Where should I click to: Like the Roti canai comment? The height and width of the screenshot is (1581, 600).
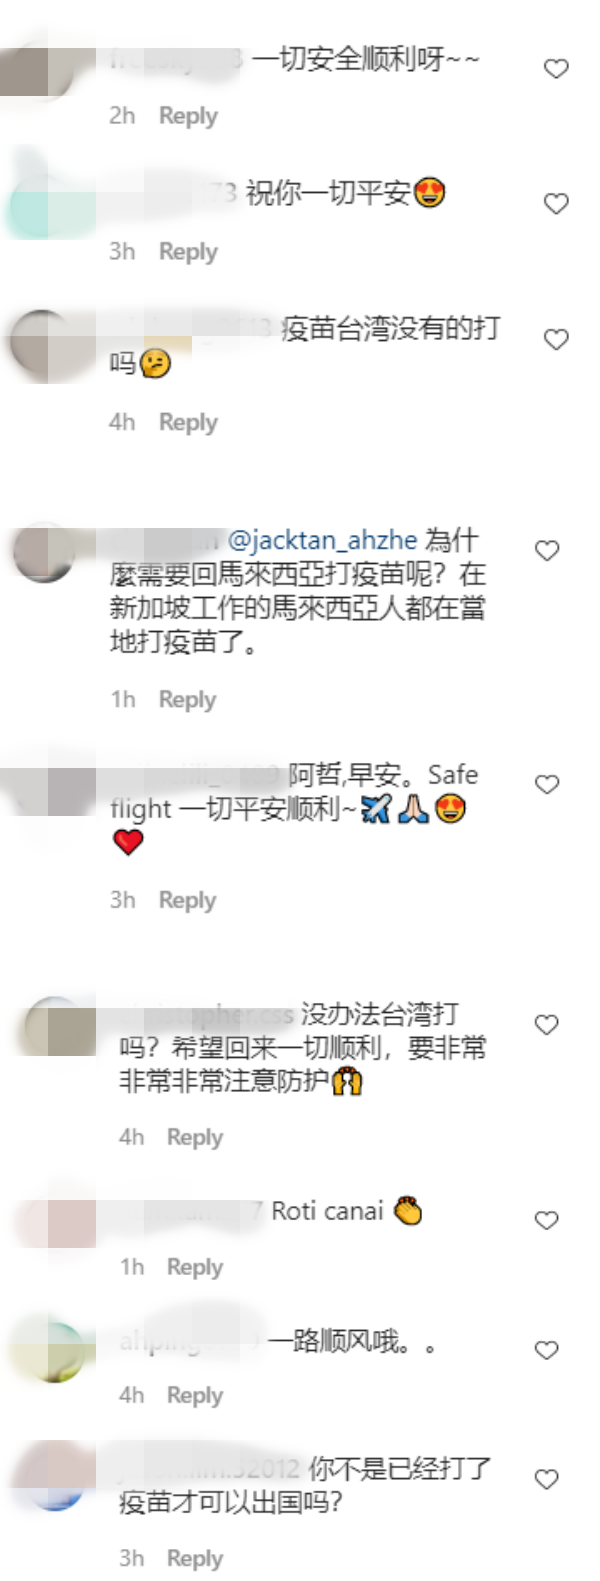(x=547, y=1220)
